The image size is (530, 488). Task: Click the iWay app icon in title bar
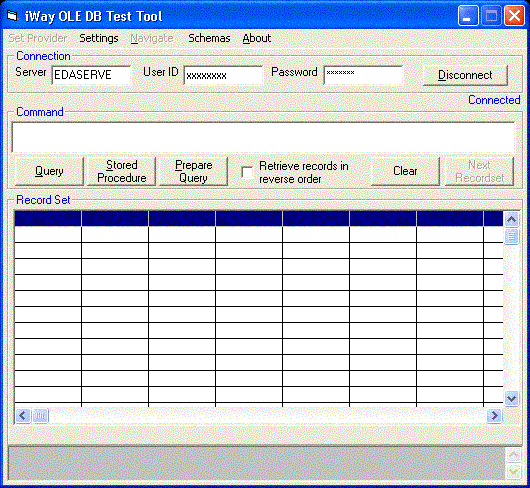[12, 16]
